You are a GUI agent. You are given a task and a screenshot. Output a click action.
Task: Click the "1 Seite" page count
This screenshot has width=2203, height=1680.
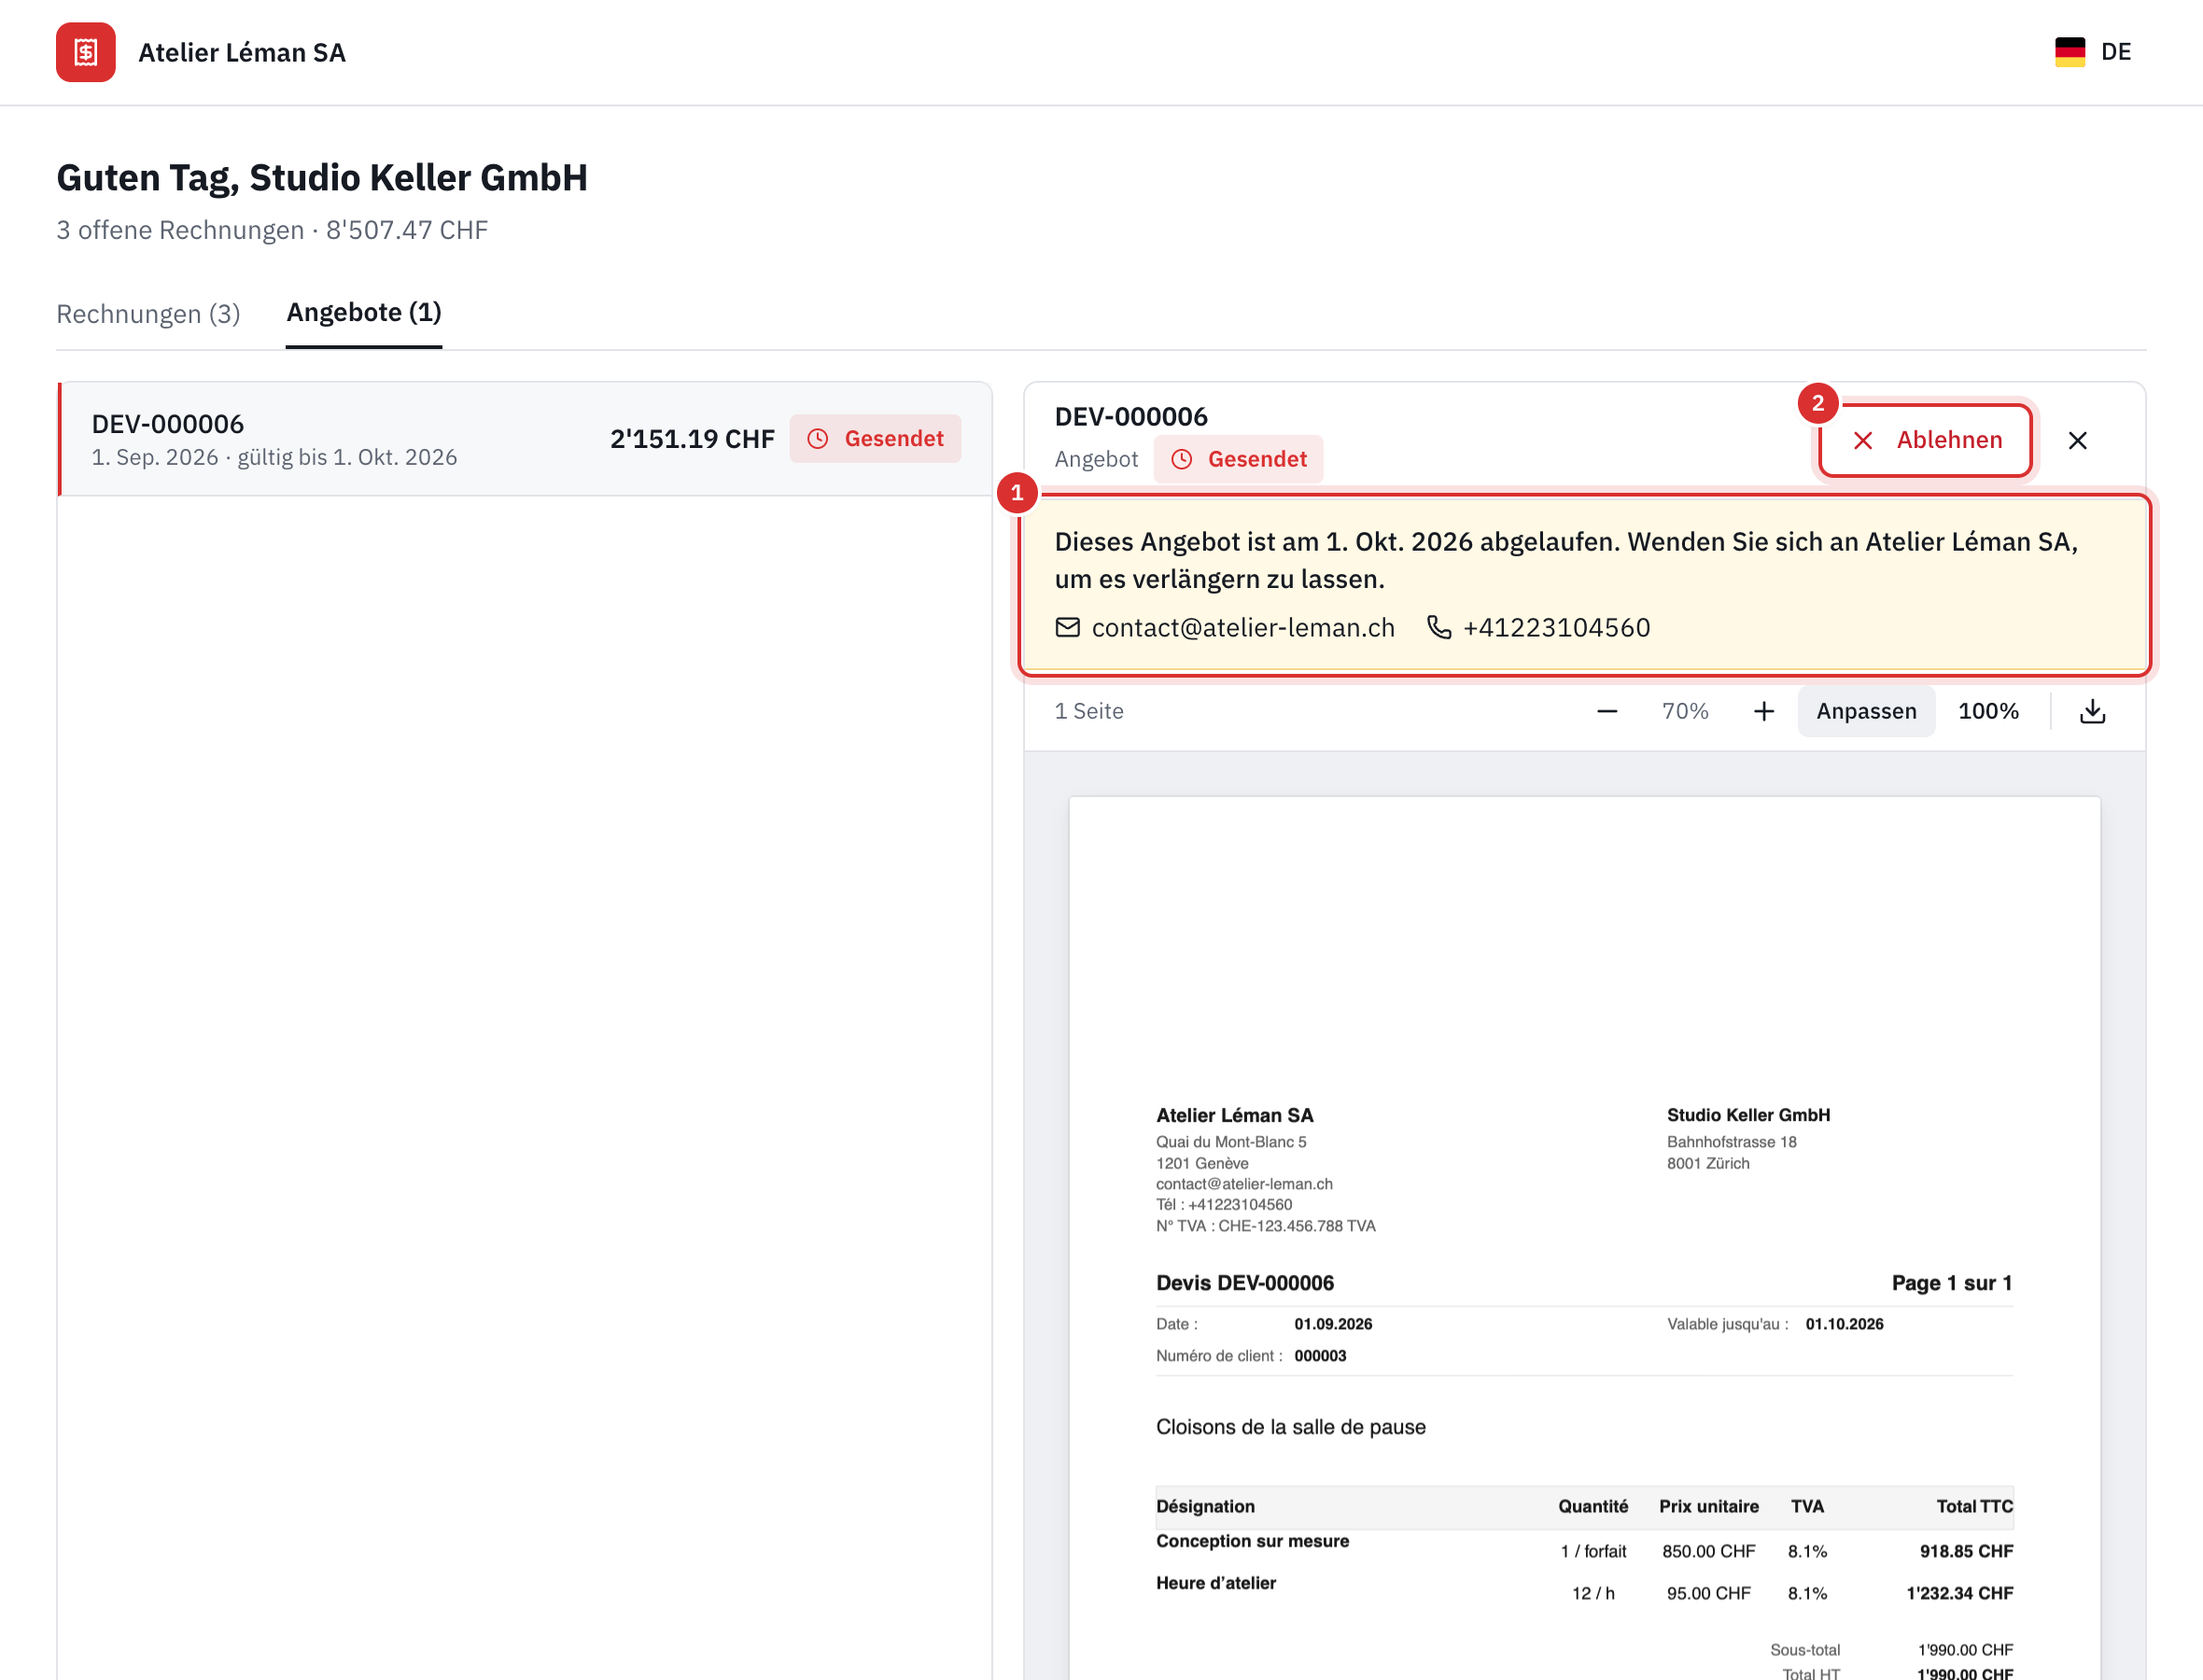click(x=1089, y=711)
